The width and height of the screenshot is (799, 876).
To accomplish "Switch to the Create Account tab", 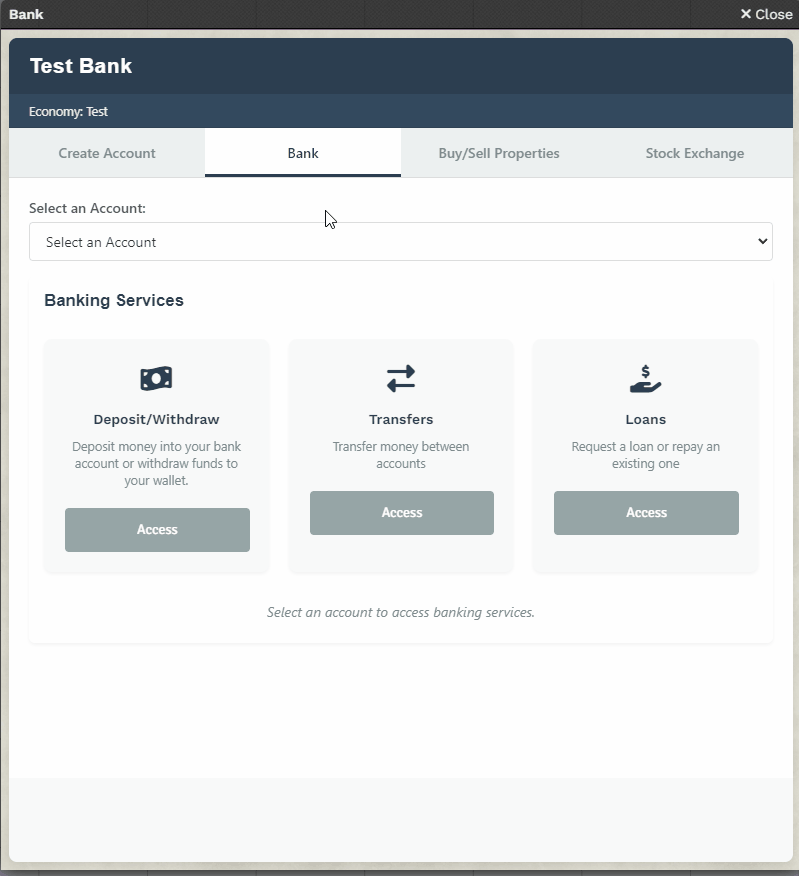I will (x=107, y=153).
